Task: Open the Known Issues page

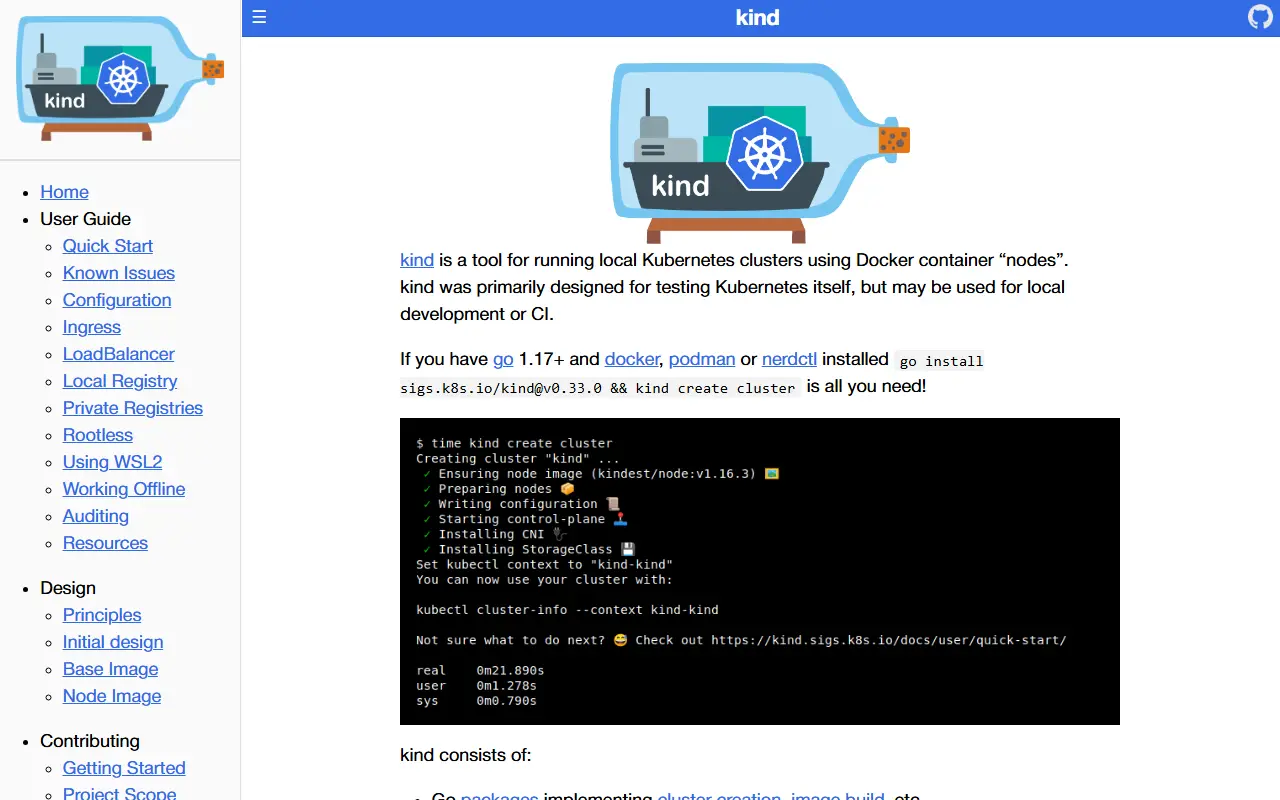Action: coord(119,273)
